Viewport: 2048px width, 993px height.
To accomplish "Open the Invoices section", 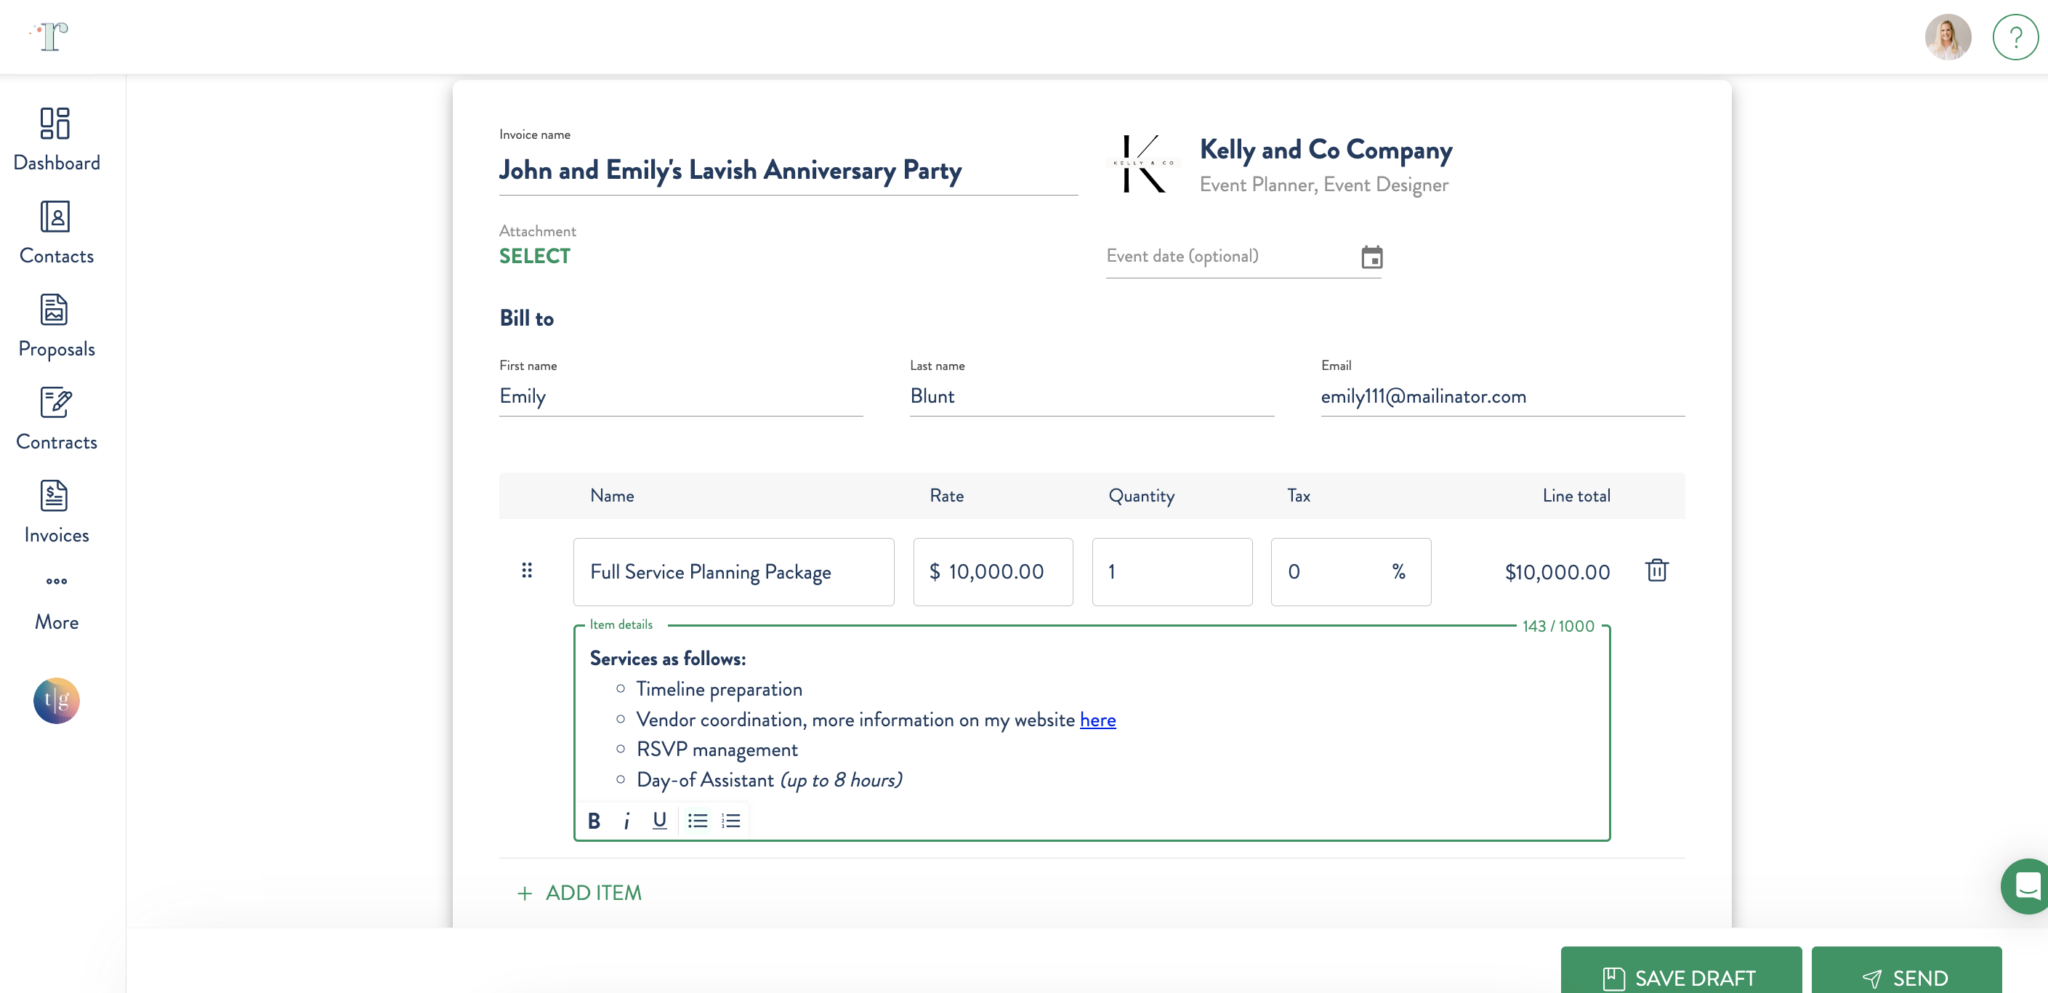I will [x=56, y=510].
